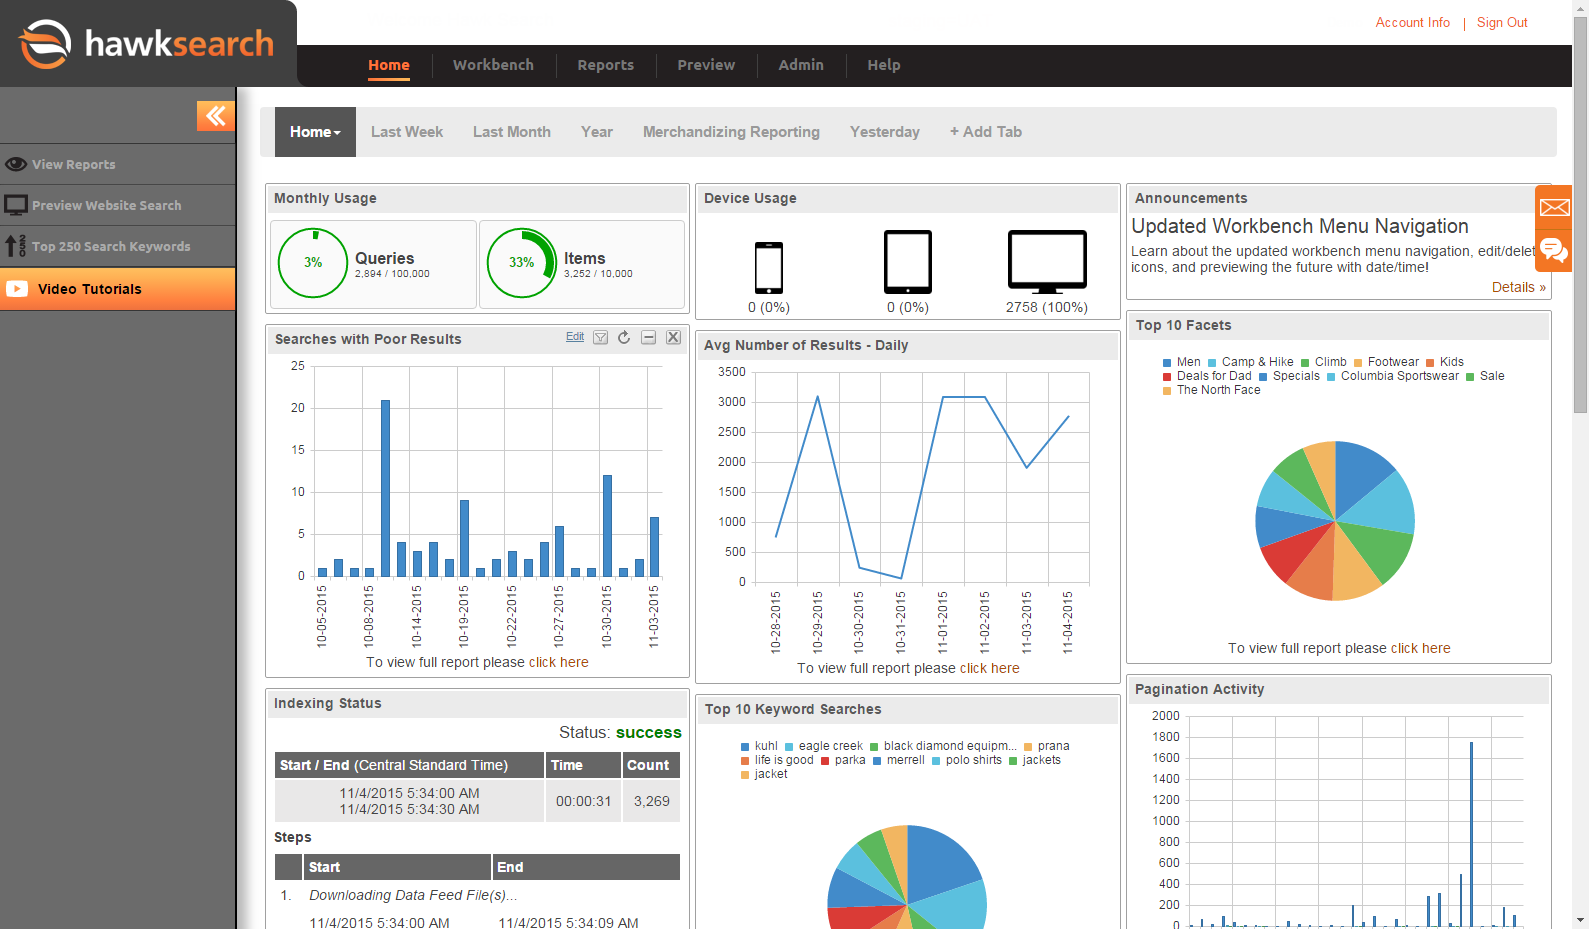
Task: Click the hawksearch logo
Action: click(146, 44)
